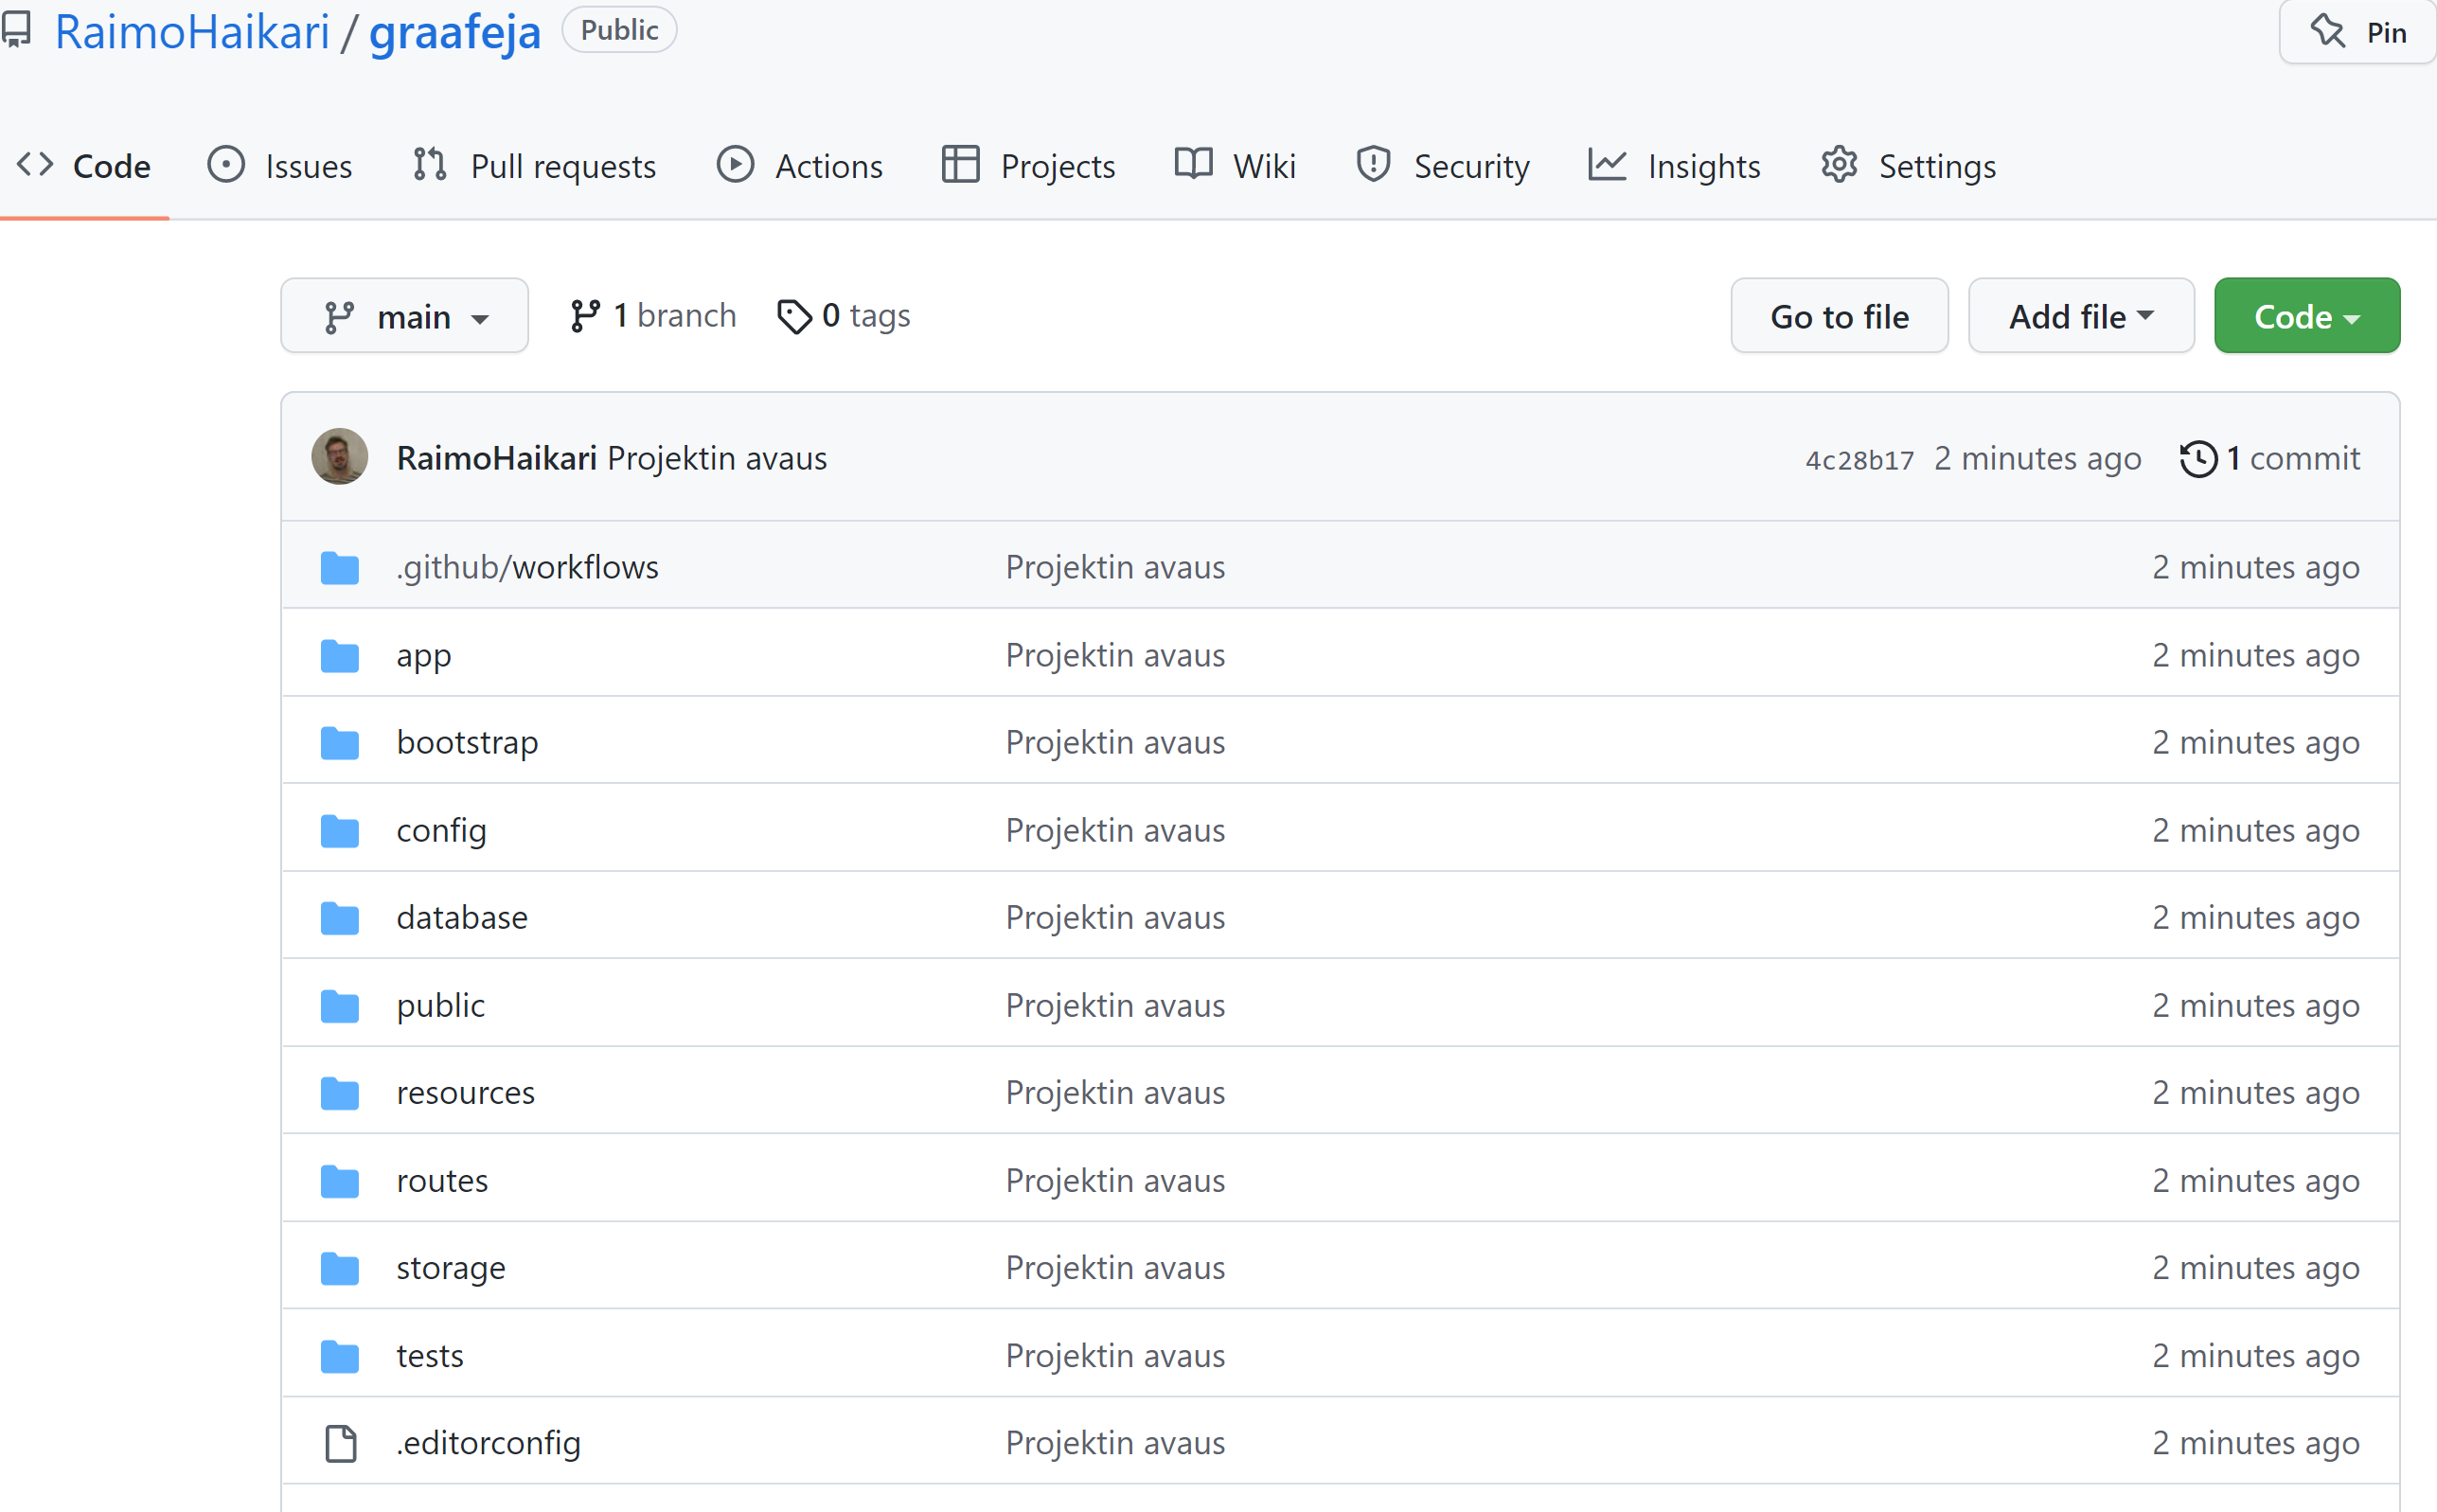Click the RaimoHaikari owner link in header
Image resolution: width=2437 pixels, height=1512 pixels.
click(x=192, y=32)
